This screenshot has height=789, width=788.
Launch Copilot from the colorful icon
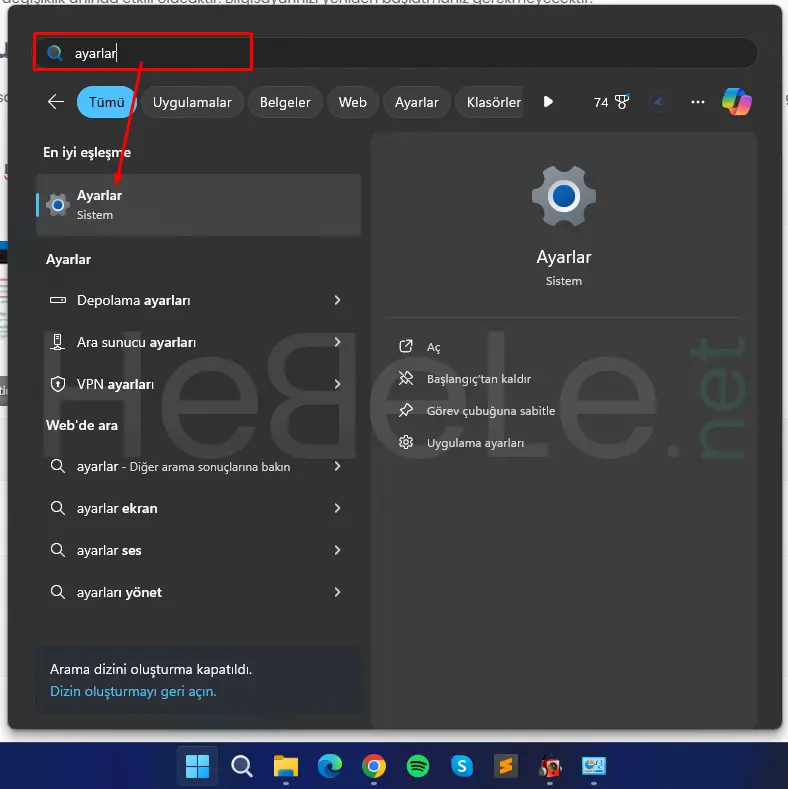737,101
